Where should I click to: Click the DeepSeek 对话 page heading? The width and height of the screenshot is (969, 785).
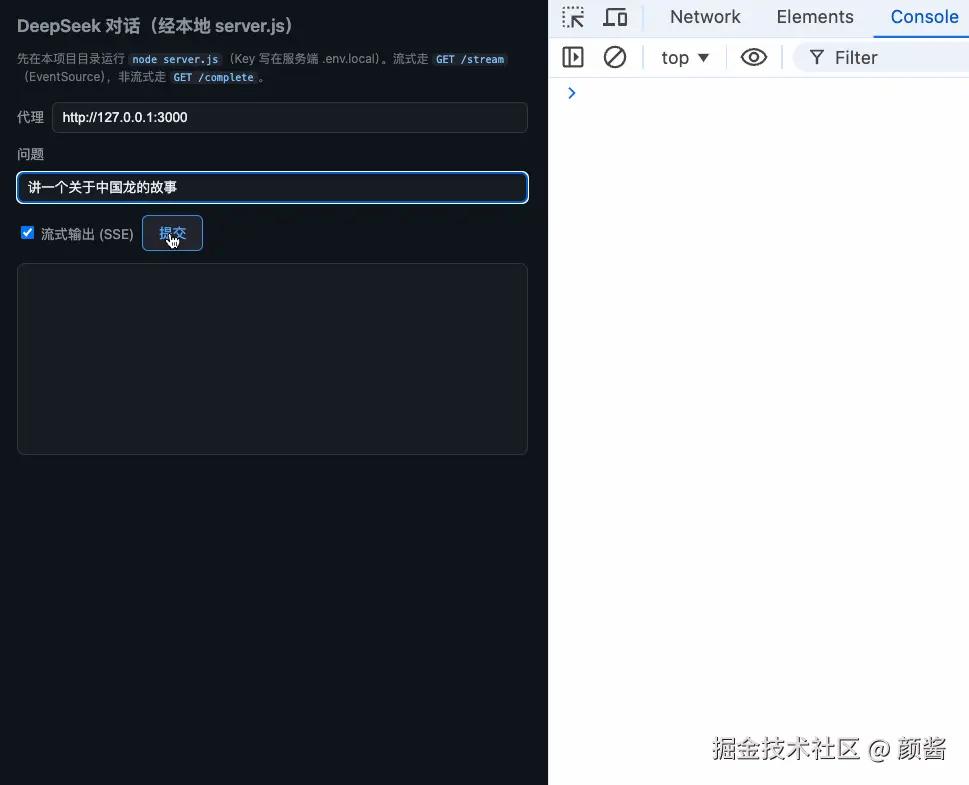[155, 26]
